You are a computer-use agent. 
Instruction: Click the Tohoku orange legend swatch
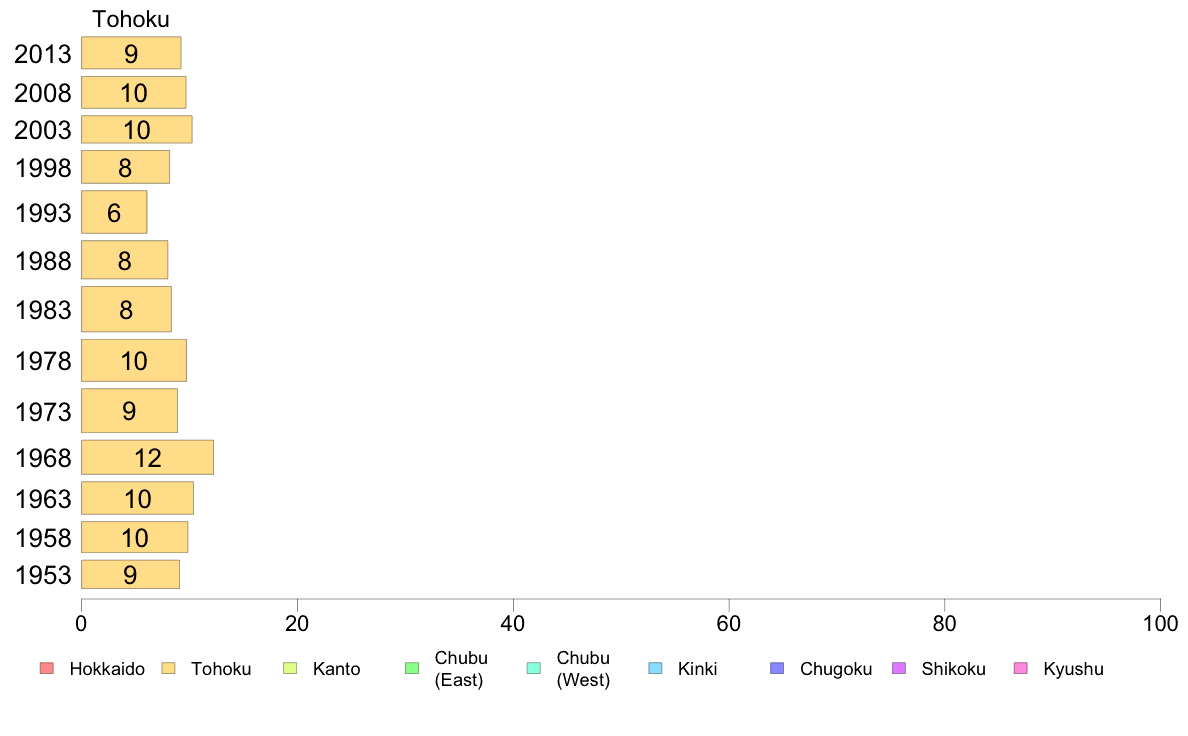(x=168, y=668)
